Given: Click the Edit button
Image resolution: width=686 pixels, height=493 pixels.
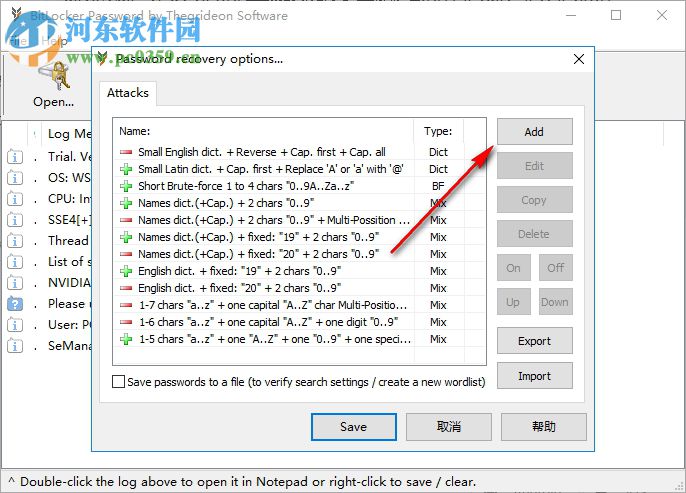Looking at the screenshot, I should point(534,166).
